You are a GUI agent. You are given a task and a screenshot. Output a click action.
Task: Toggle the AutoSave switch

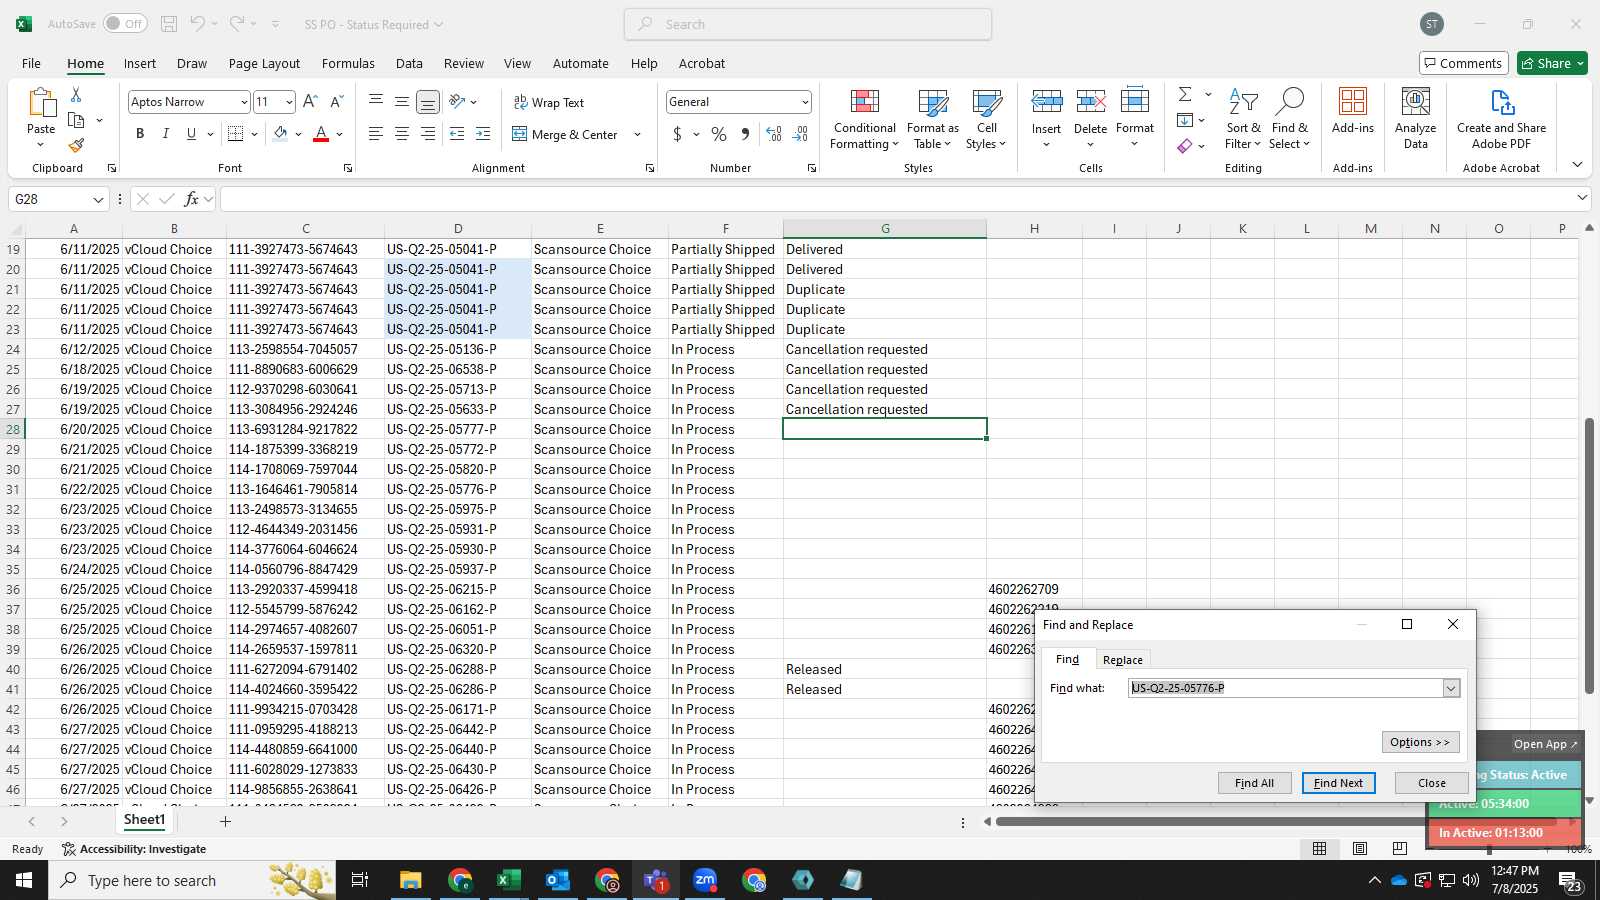pos(125,24)
